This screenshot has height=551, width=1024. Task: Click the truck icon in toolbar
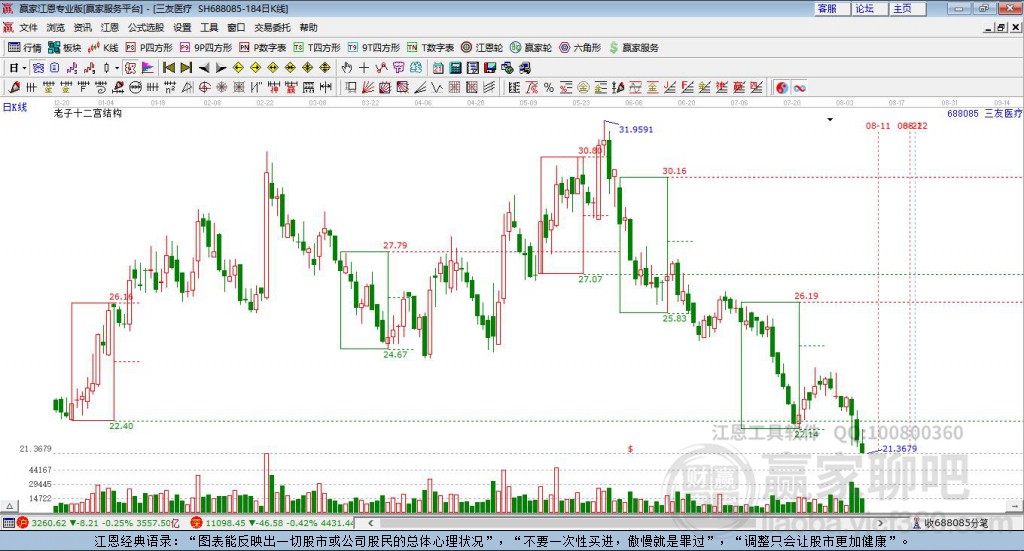pyautogui.click(x=524, y=68)
